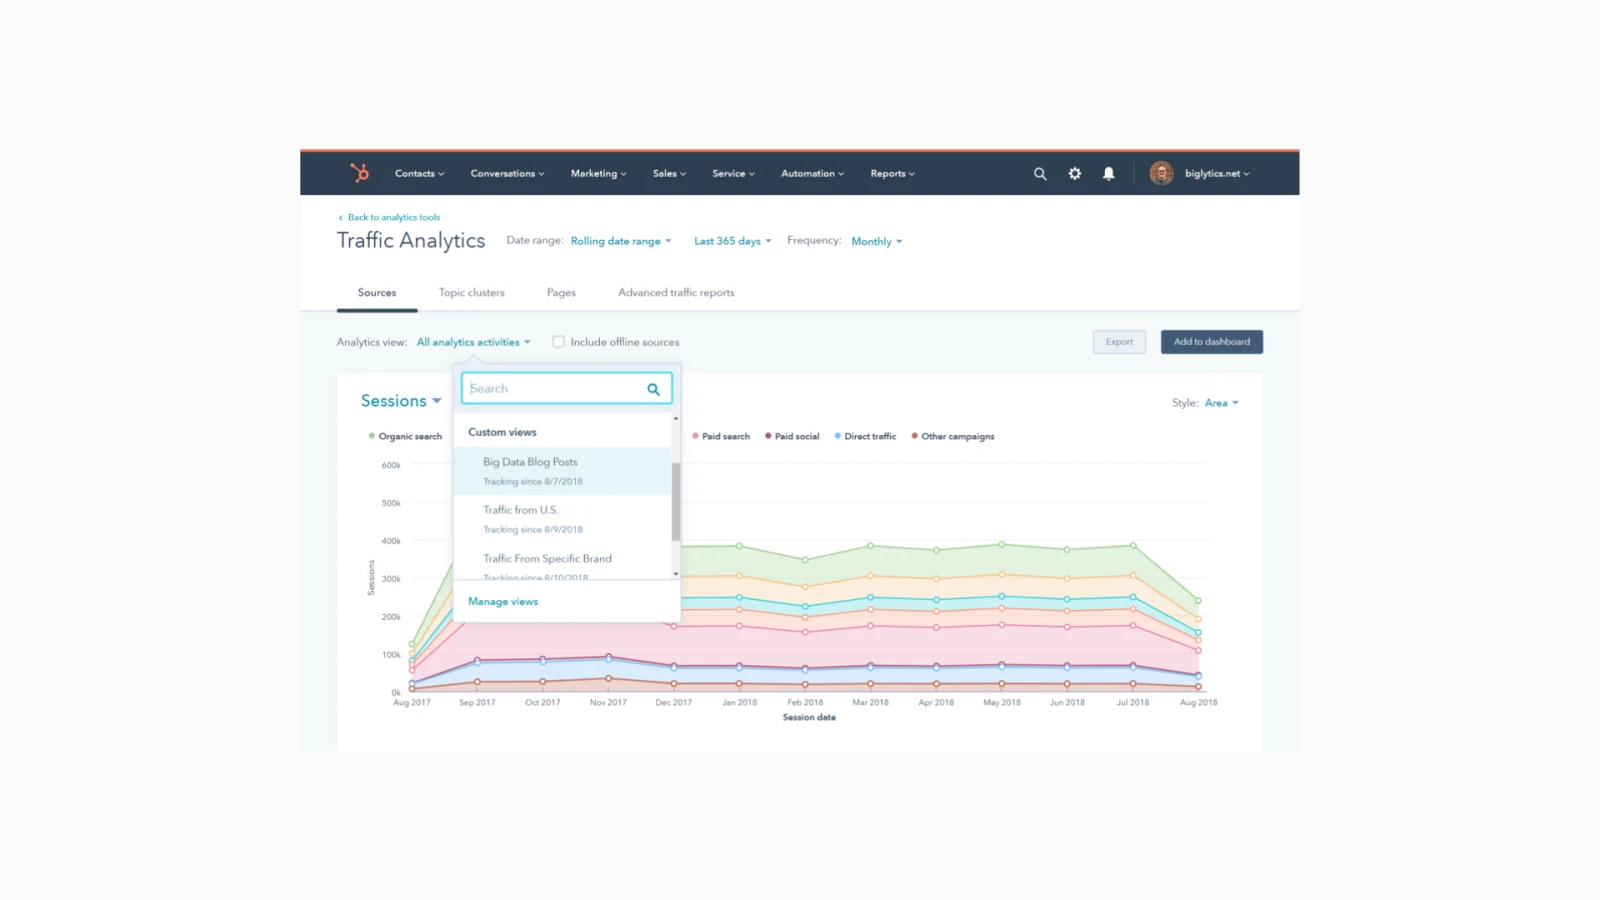This screenshot has width=1600, height=900.
Task: Focus the views Search input field
Action: click(566, 389)
